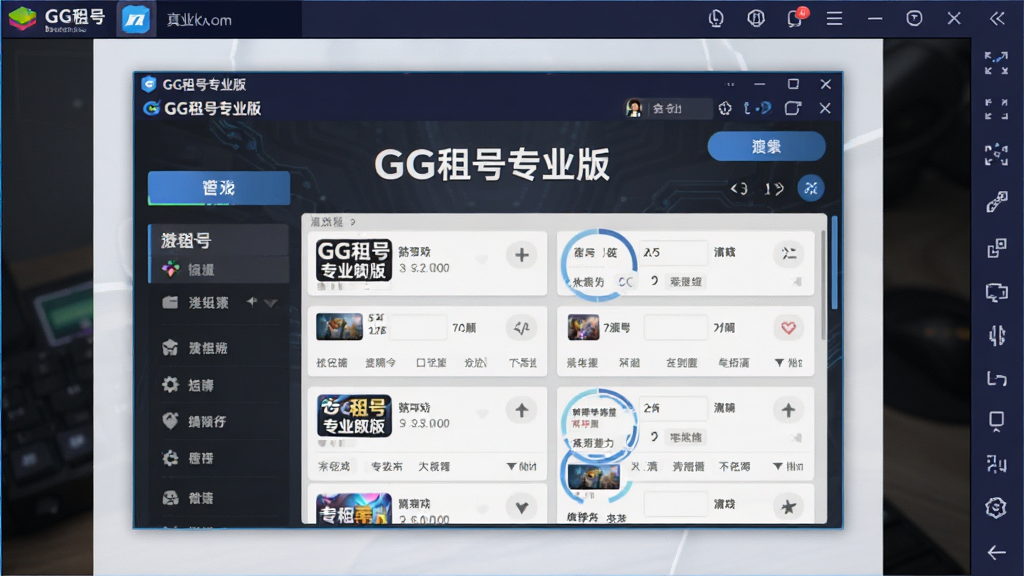
Task: Click icon between gear and square window icons
Action: (758, 108)
